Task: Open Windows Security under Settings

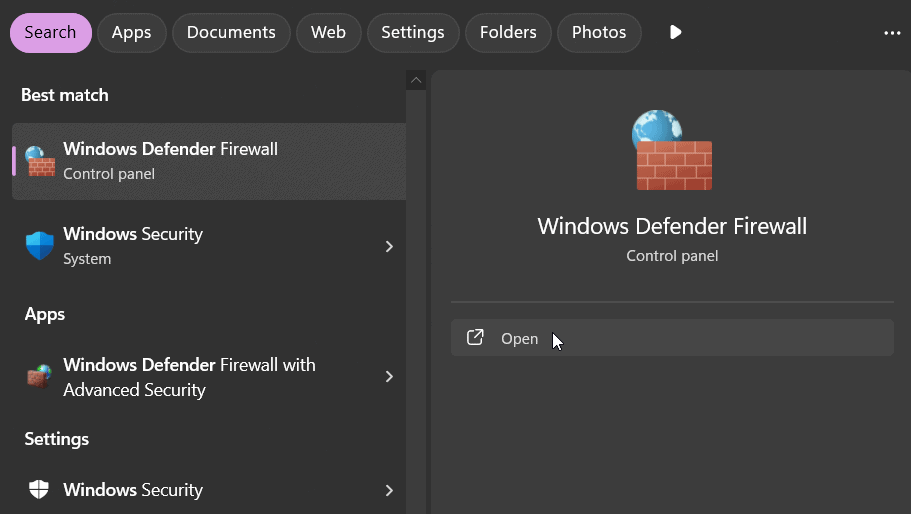Action: click(x=209, y=490)
